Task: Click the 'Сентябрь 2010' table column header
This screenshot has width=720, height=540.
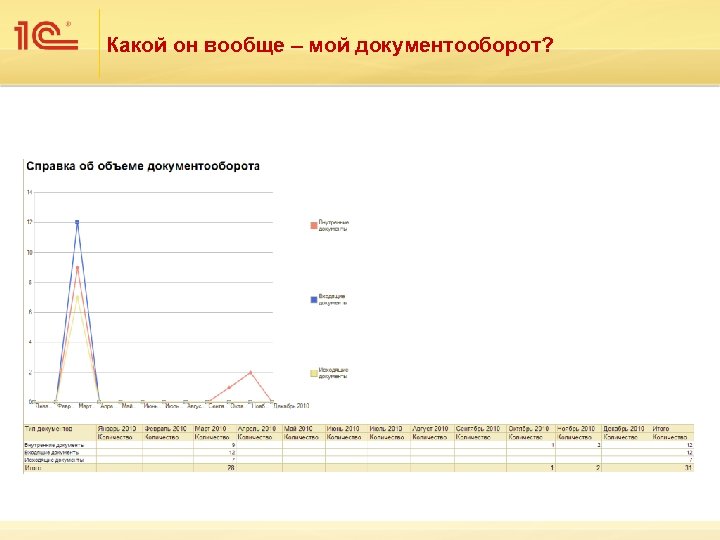Action: pos(478,428)
